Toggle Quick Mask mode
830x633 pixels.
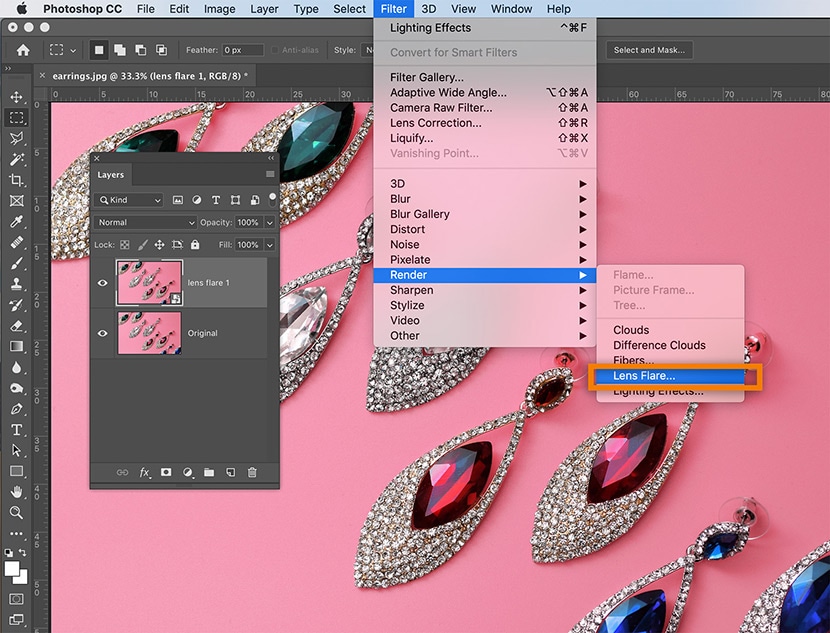[17, 599]
